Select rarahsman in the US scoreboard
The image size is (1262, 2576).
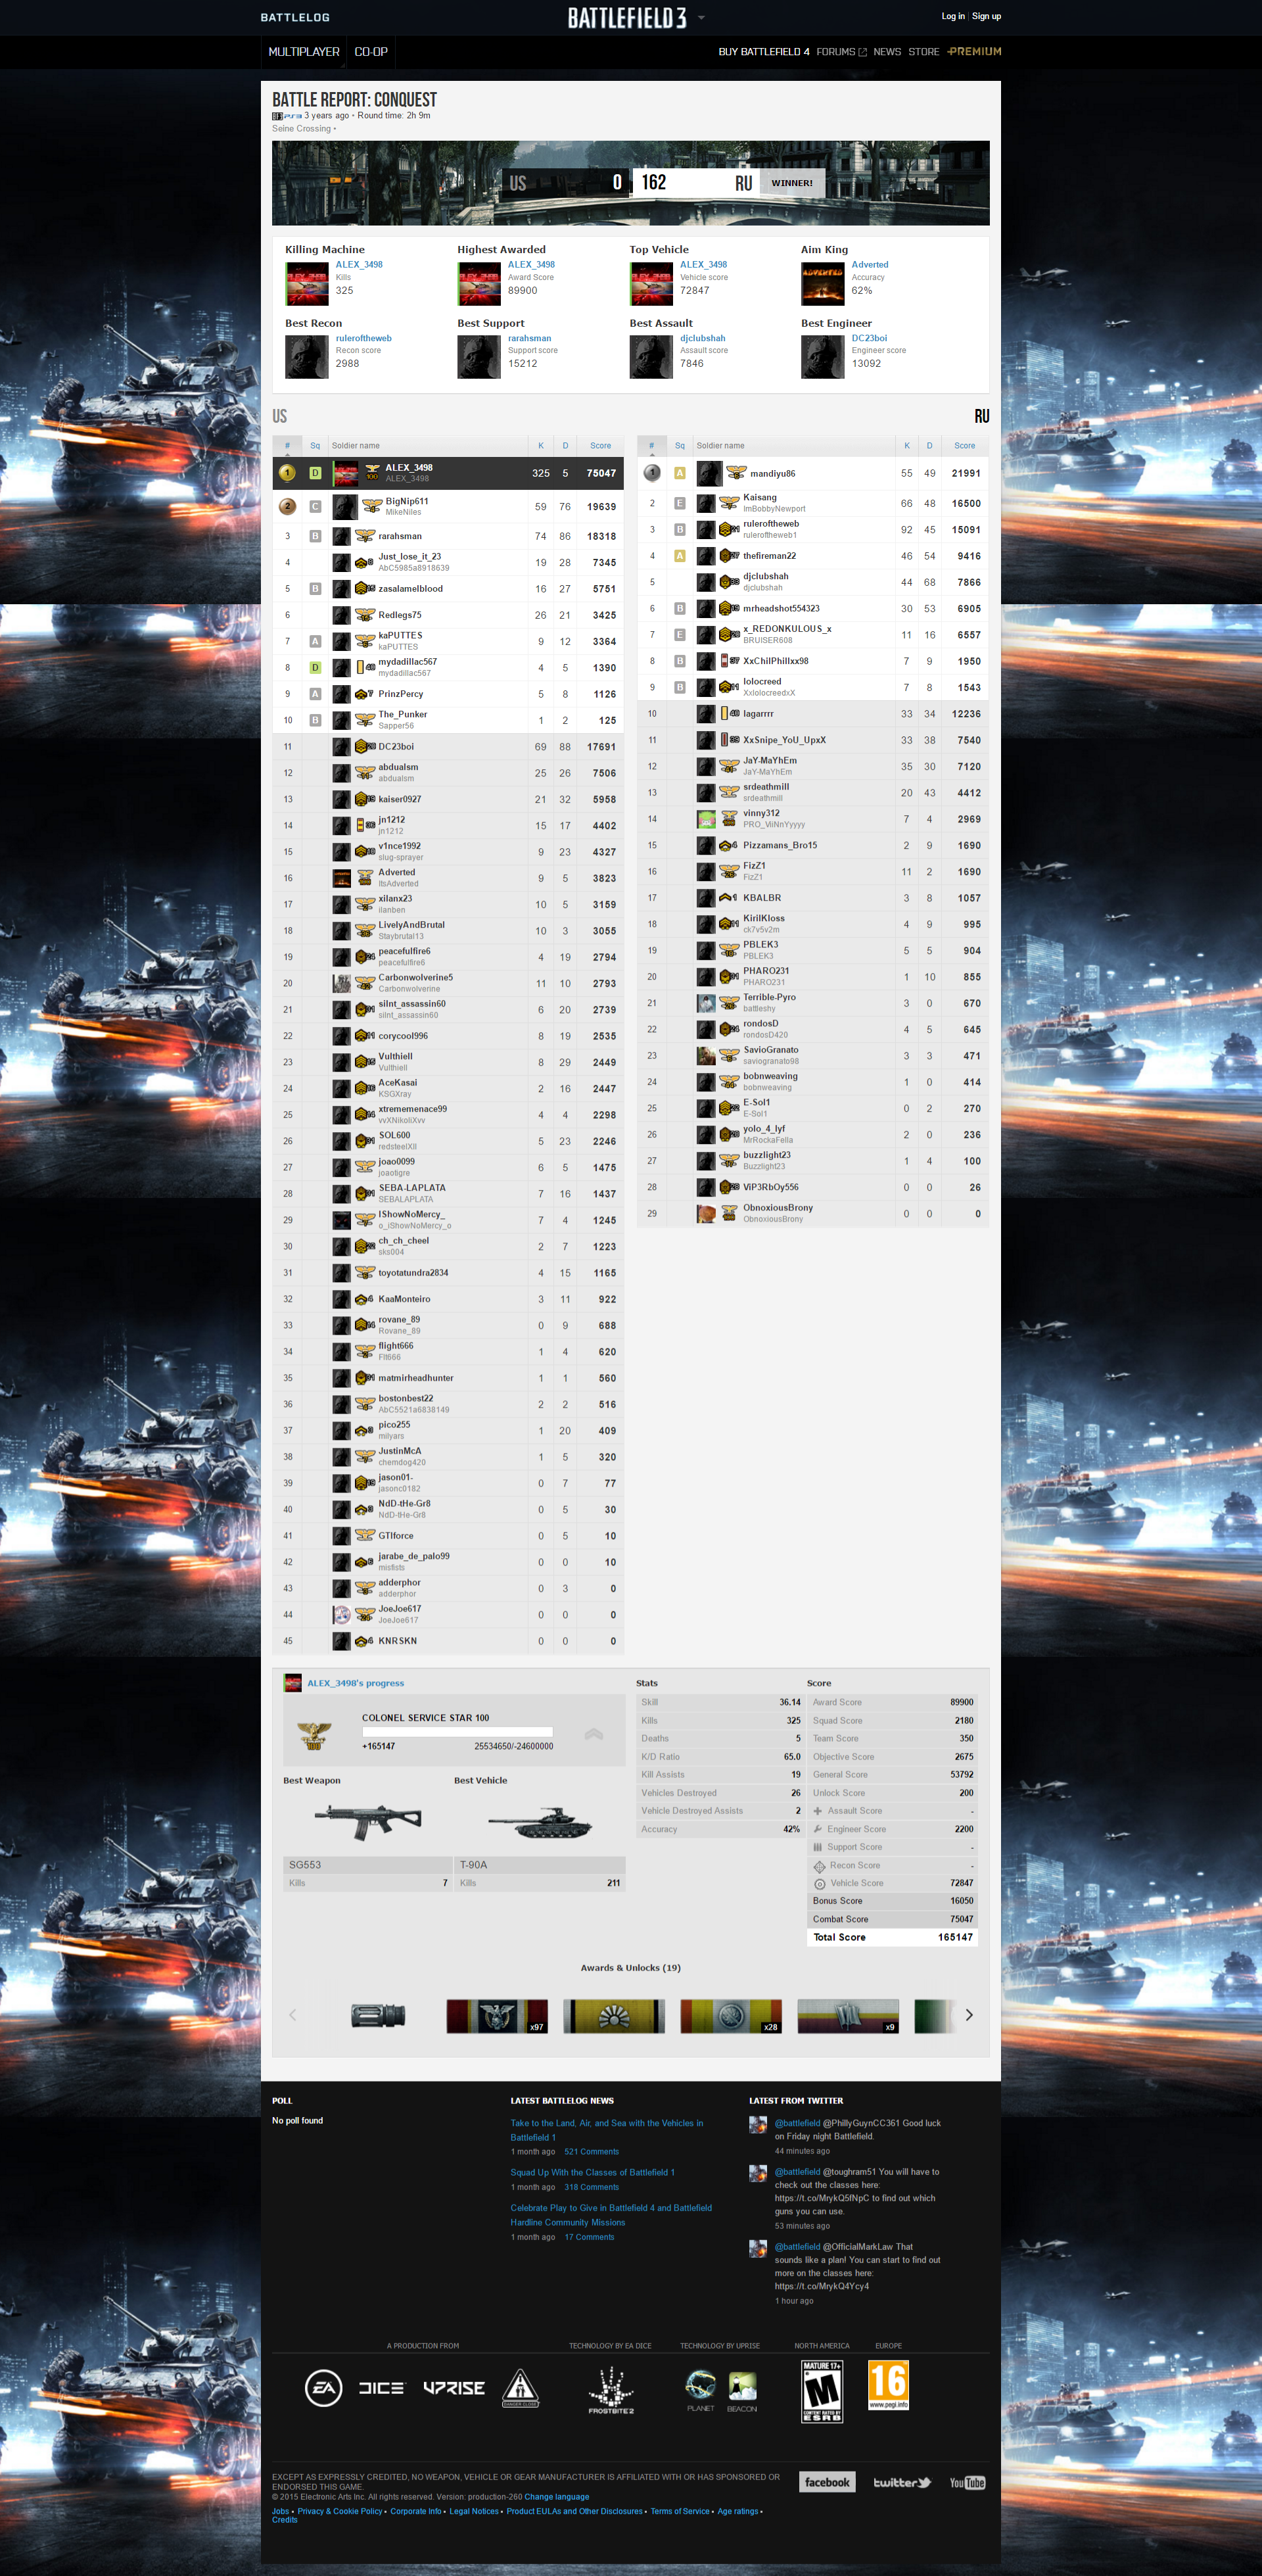click(x=400, y=536)
